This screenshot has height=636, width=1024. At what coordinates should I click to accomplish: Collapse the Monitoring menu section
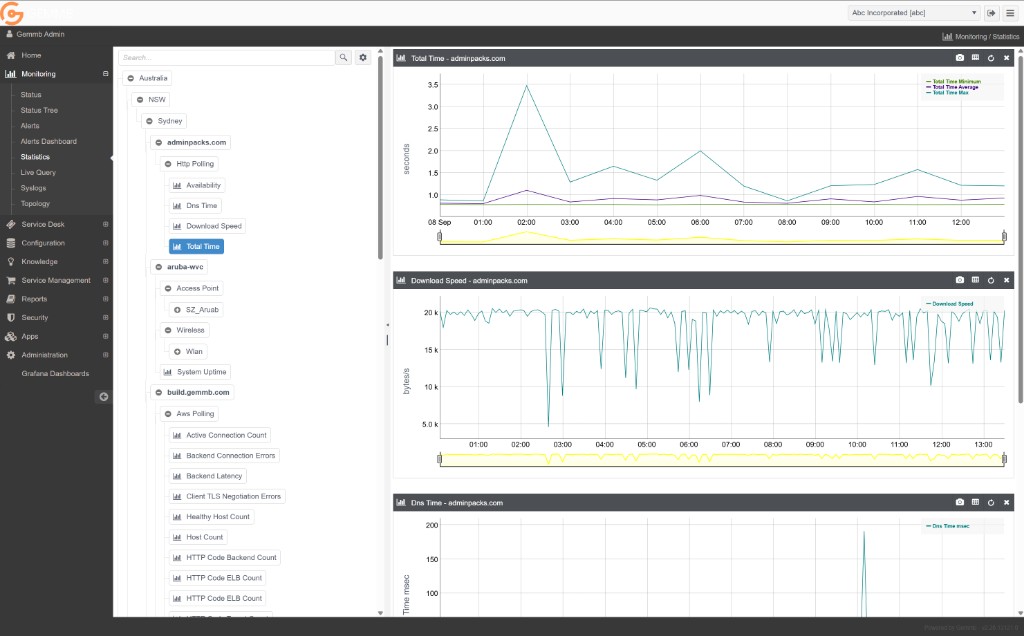105,74
